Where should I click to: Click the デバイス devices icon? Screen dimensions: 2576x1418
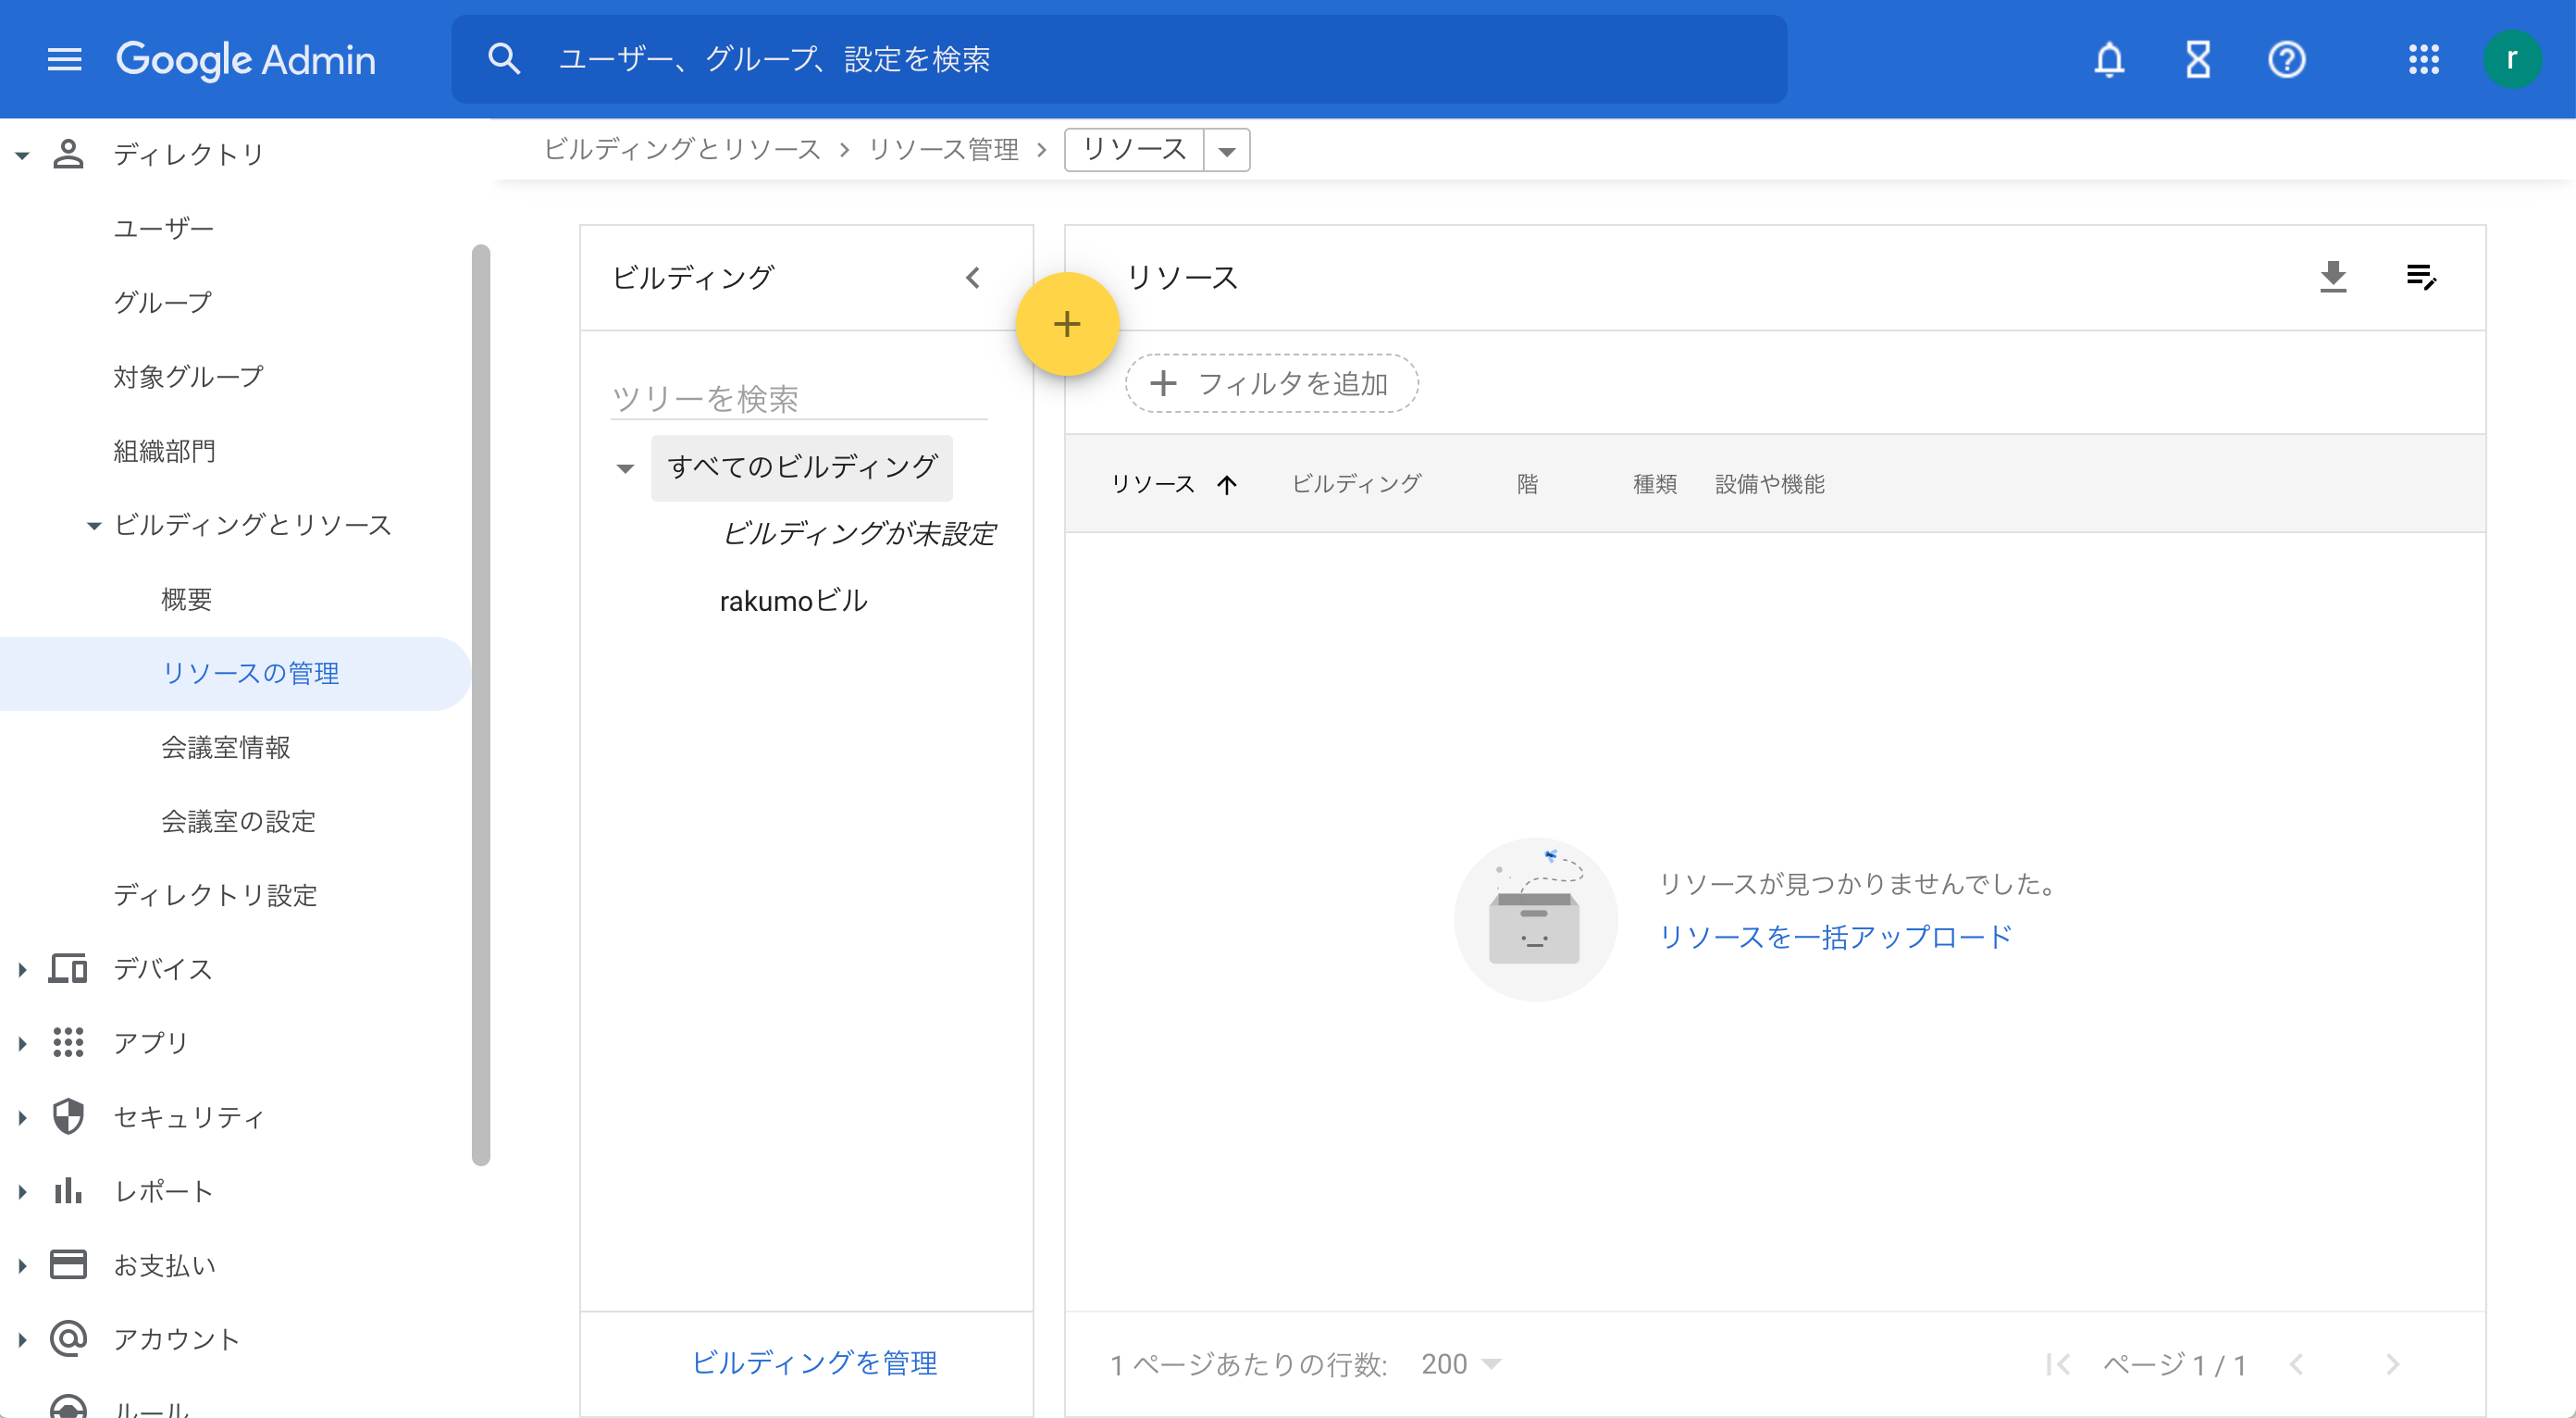click(68, 968)
